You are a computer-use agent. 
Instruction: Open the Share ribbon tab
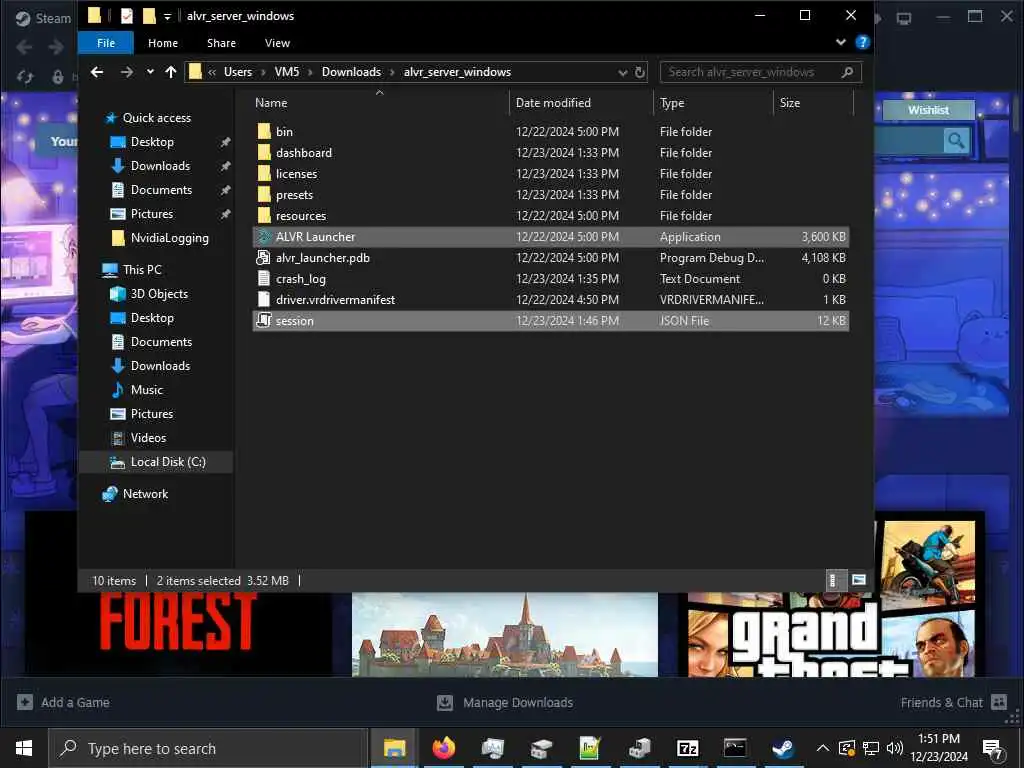221,43
